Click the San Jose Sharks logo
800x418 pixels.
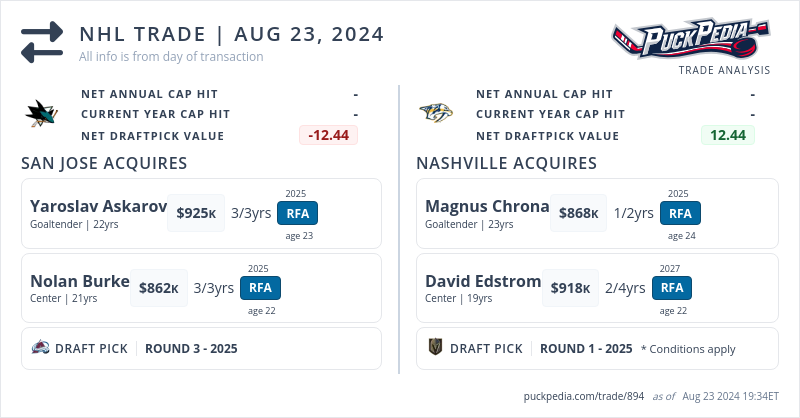(x=42, y=114)
